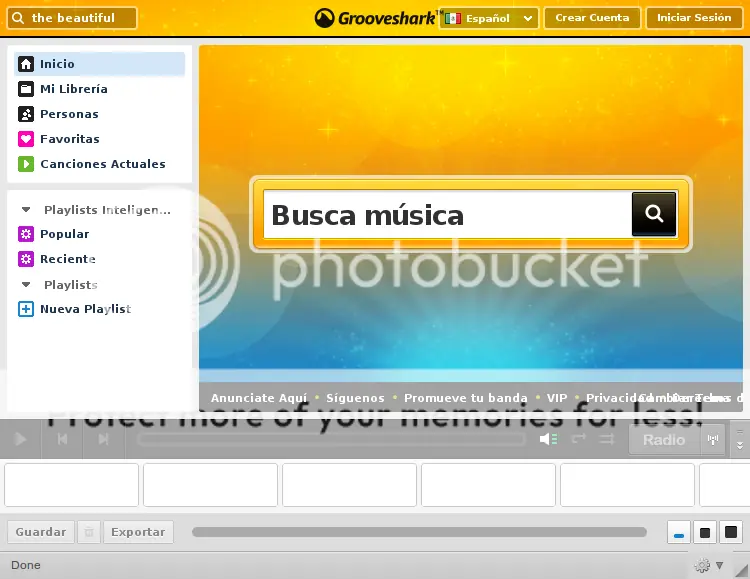The height and width of the screenshot is (579, 750).
Task: Select the Reciente smart playlist icon
Action: point(26,259)
